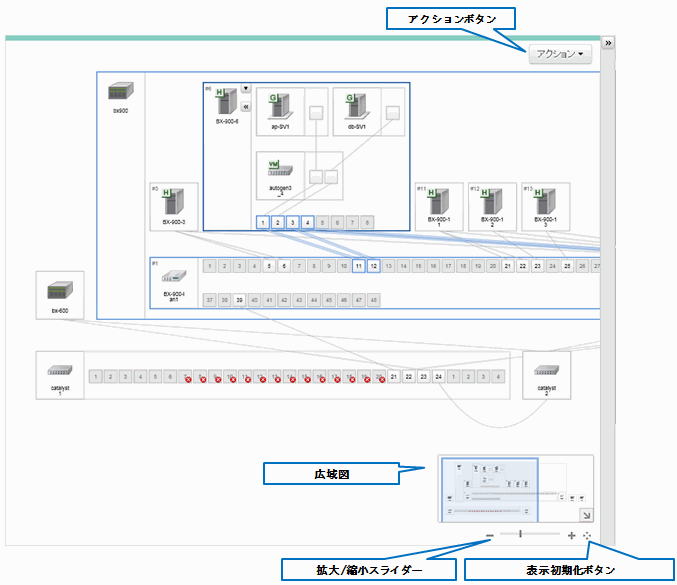Select port 23 on catalyst 1
The height and width of the screenshot is (585, 677).
tap(424, 376)
